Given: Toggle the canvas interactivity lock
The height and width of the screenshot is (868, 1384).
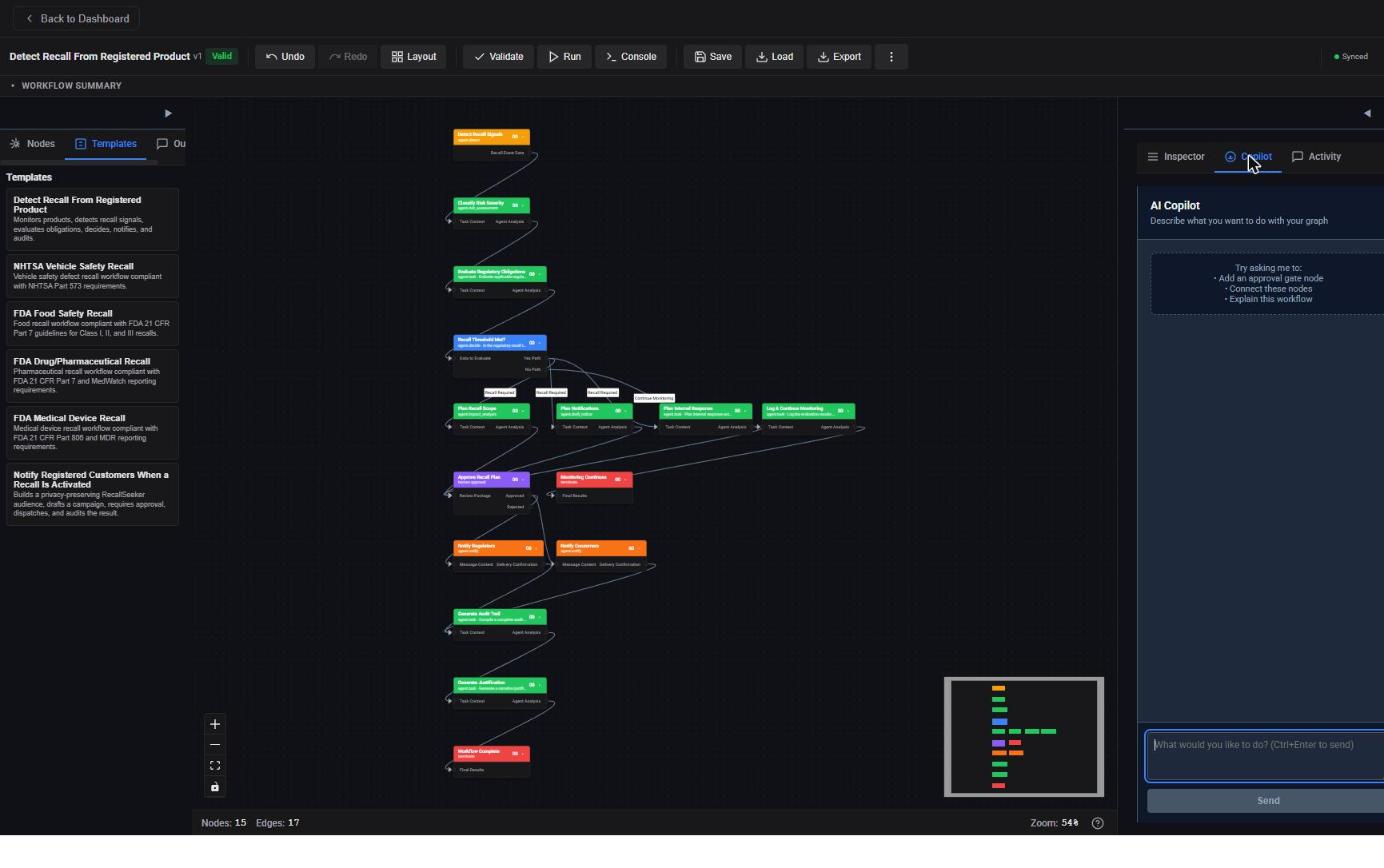Looking at the screenshot, I should point(215,787).
